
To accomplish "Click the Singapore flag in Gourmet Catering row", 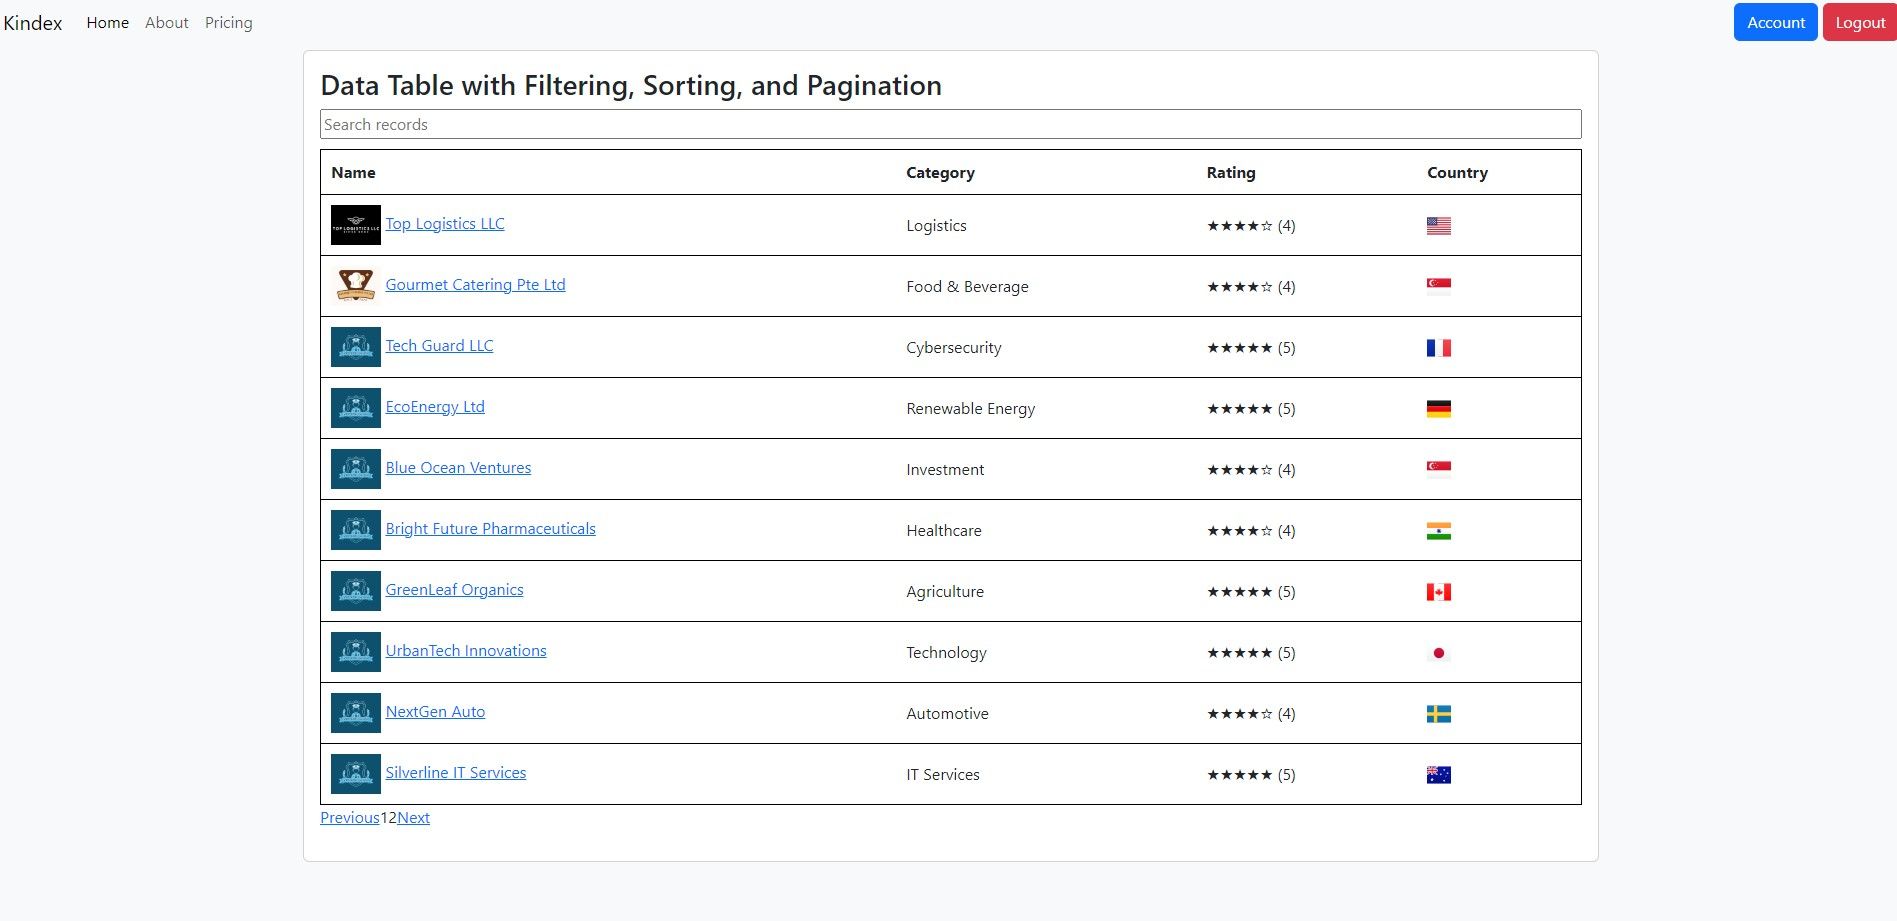I will [x=1439, y=287].
